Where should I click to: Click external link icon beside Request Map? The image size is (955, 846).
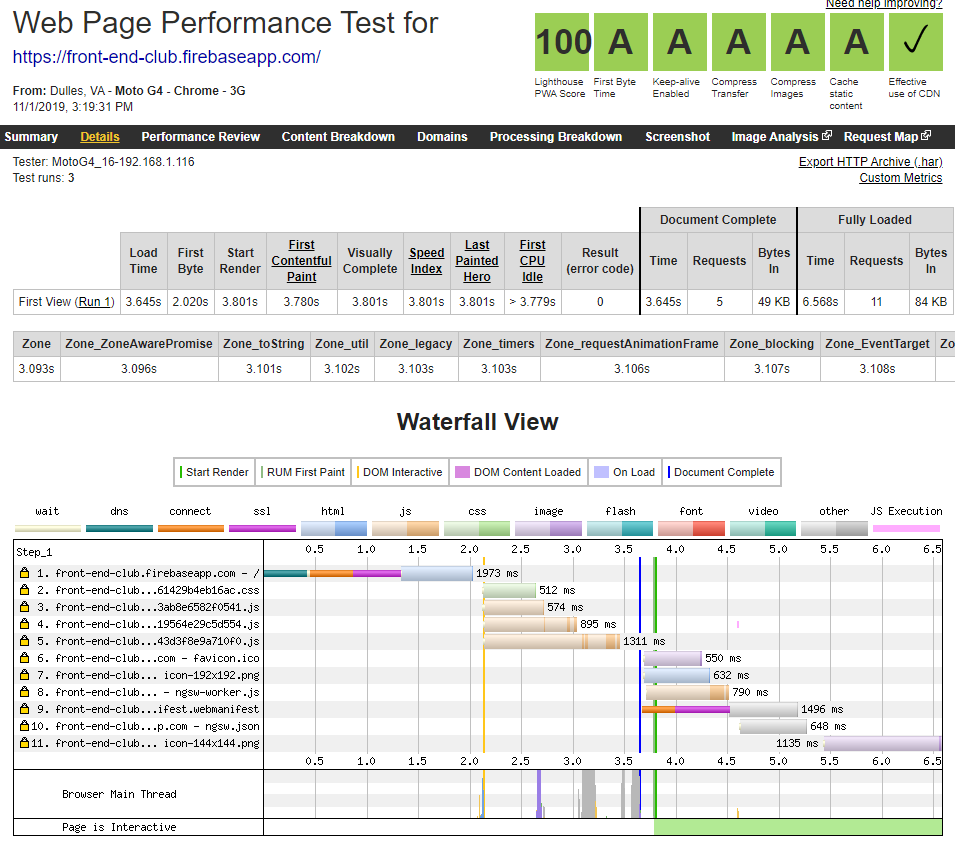tap(926, 136)
